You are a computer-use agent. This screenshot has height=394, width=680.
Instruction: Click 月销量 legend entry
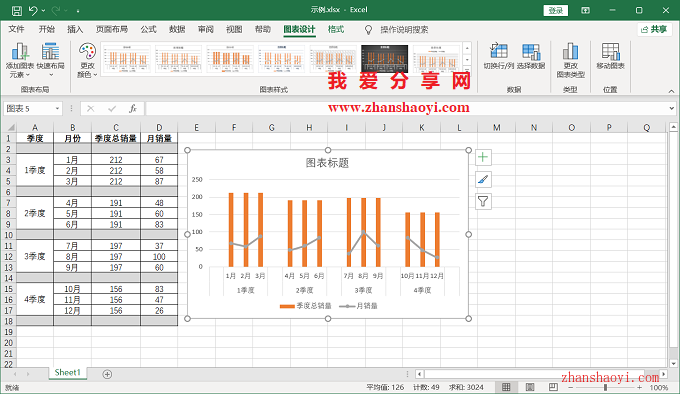[358, 306]
